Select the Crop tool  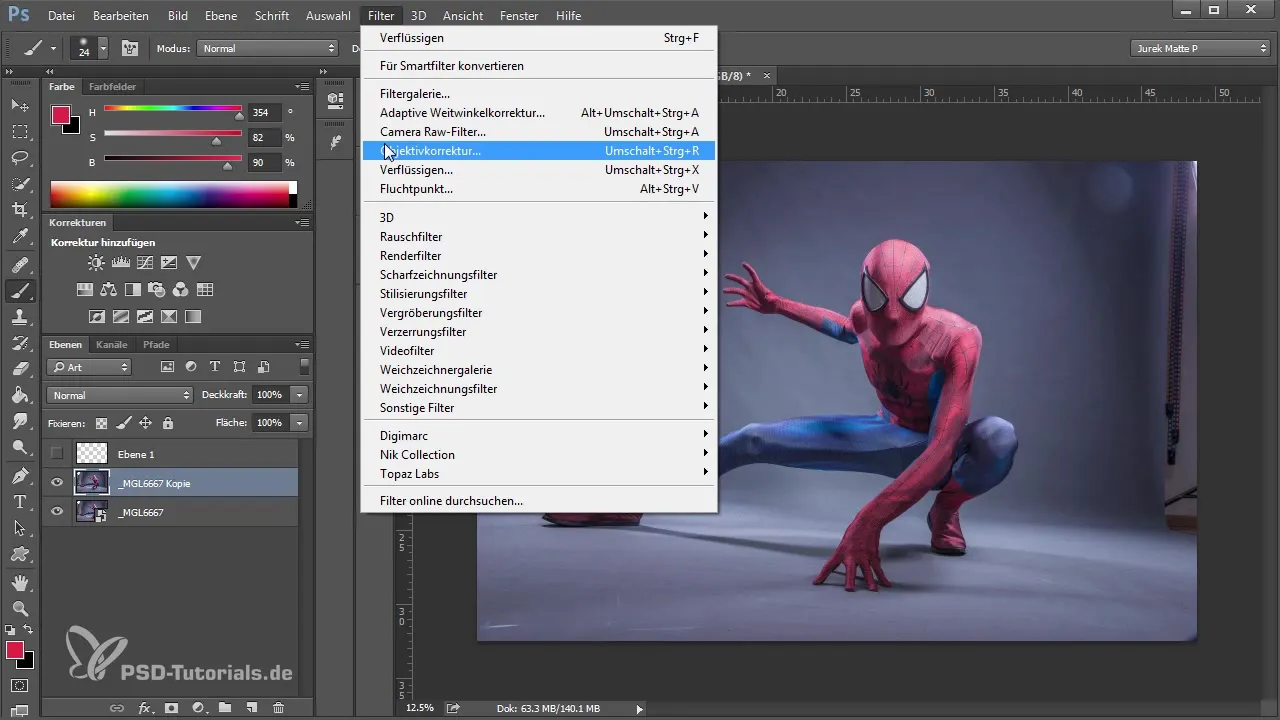tap(20, 210)
